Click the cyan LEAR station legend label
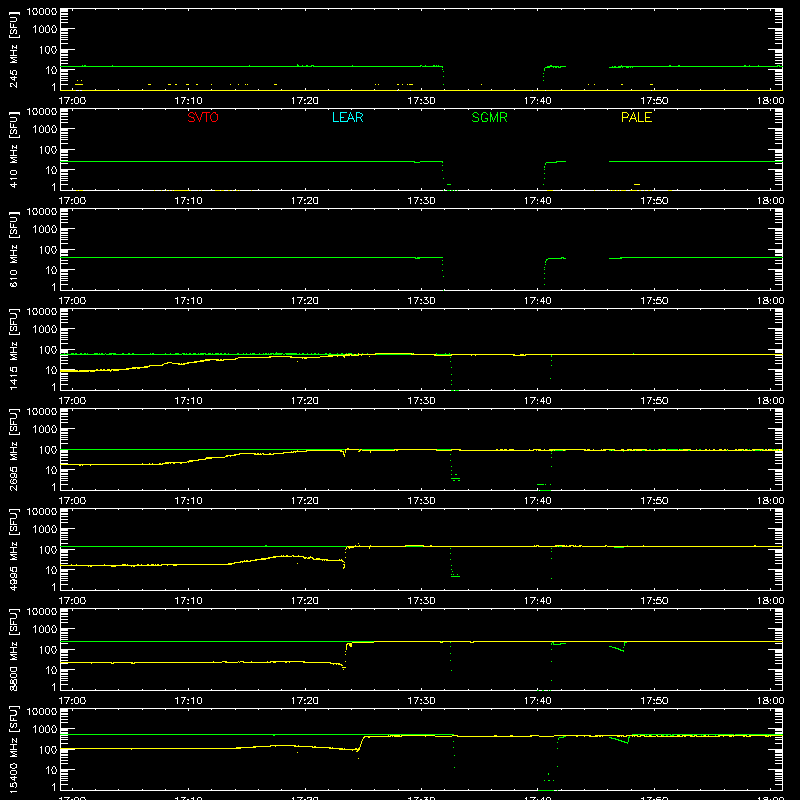Screen dimensions: 800x800 pyautogui.click(x=347, y=117)
